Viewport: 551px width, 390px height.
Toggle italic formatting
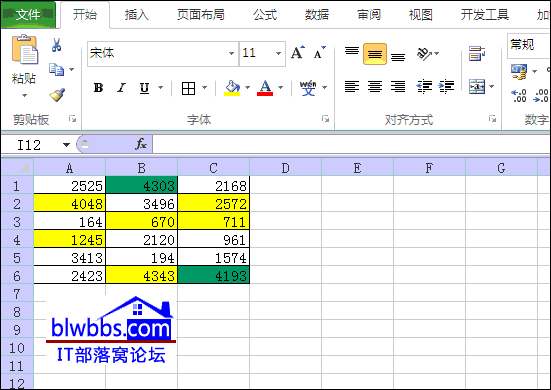pyautogui.click(x=122, y=87)
